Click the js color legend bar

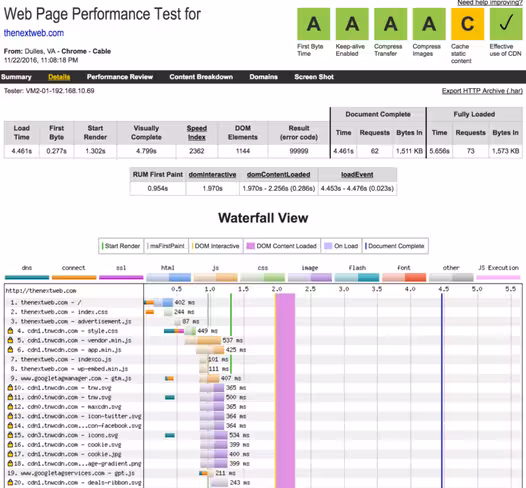coord(215,277)
